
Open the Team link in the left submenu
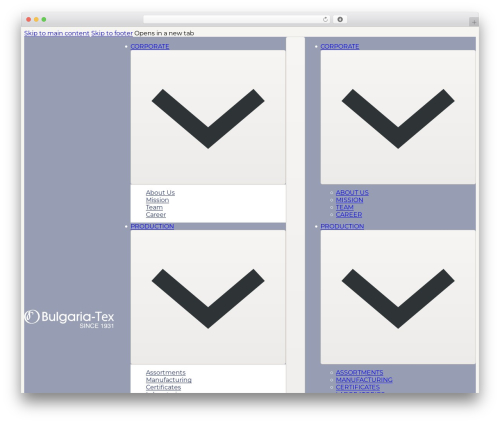coord(154,207)
